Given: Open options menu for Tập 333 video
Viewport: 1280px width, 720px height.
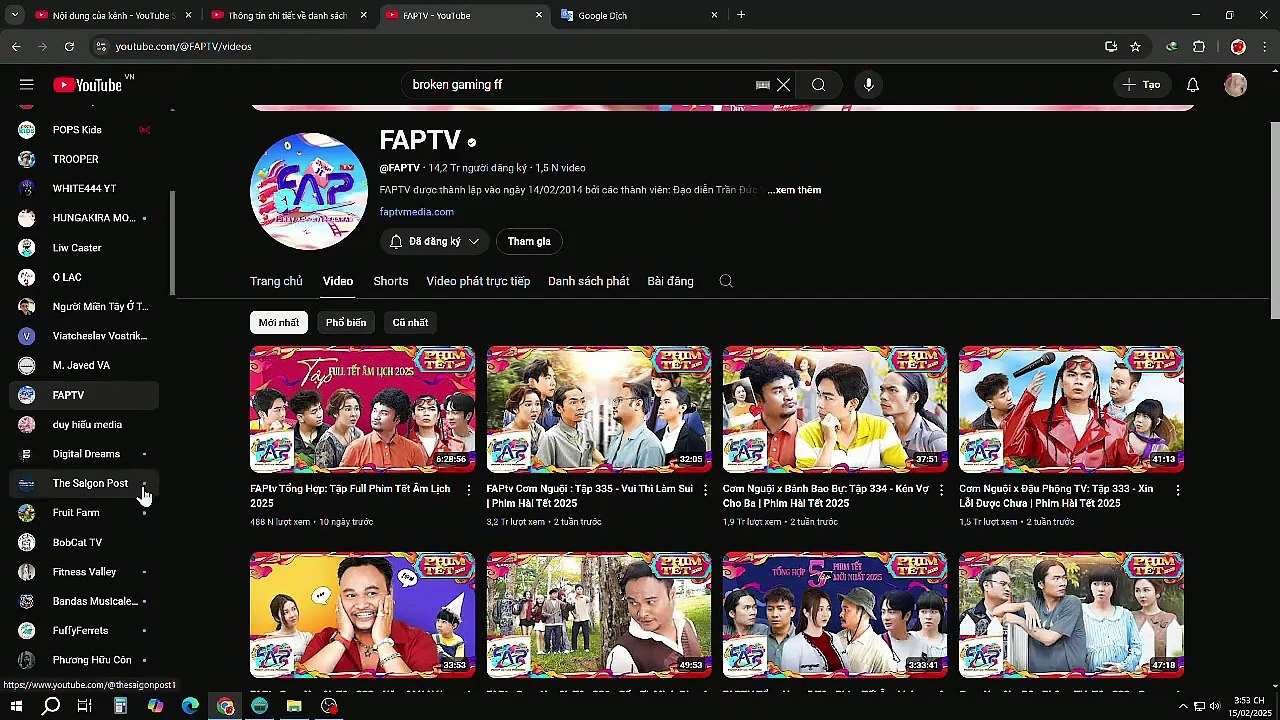Looking at the screenshot, I should tap(1177, 490).
